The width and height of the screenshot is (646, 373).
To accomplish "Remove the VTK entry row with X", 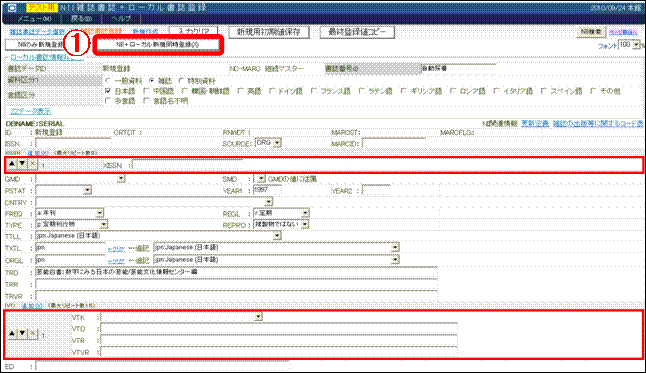I will click(33, 333).
